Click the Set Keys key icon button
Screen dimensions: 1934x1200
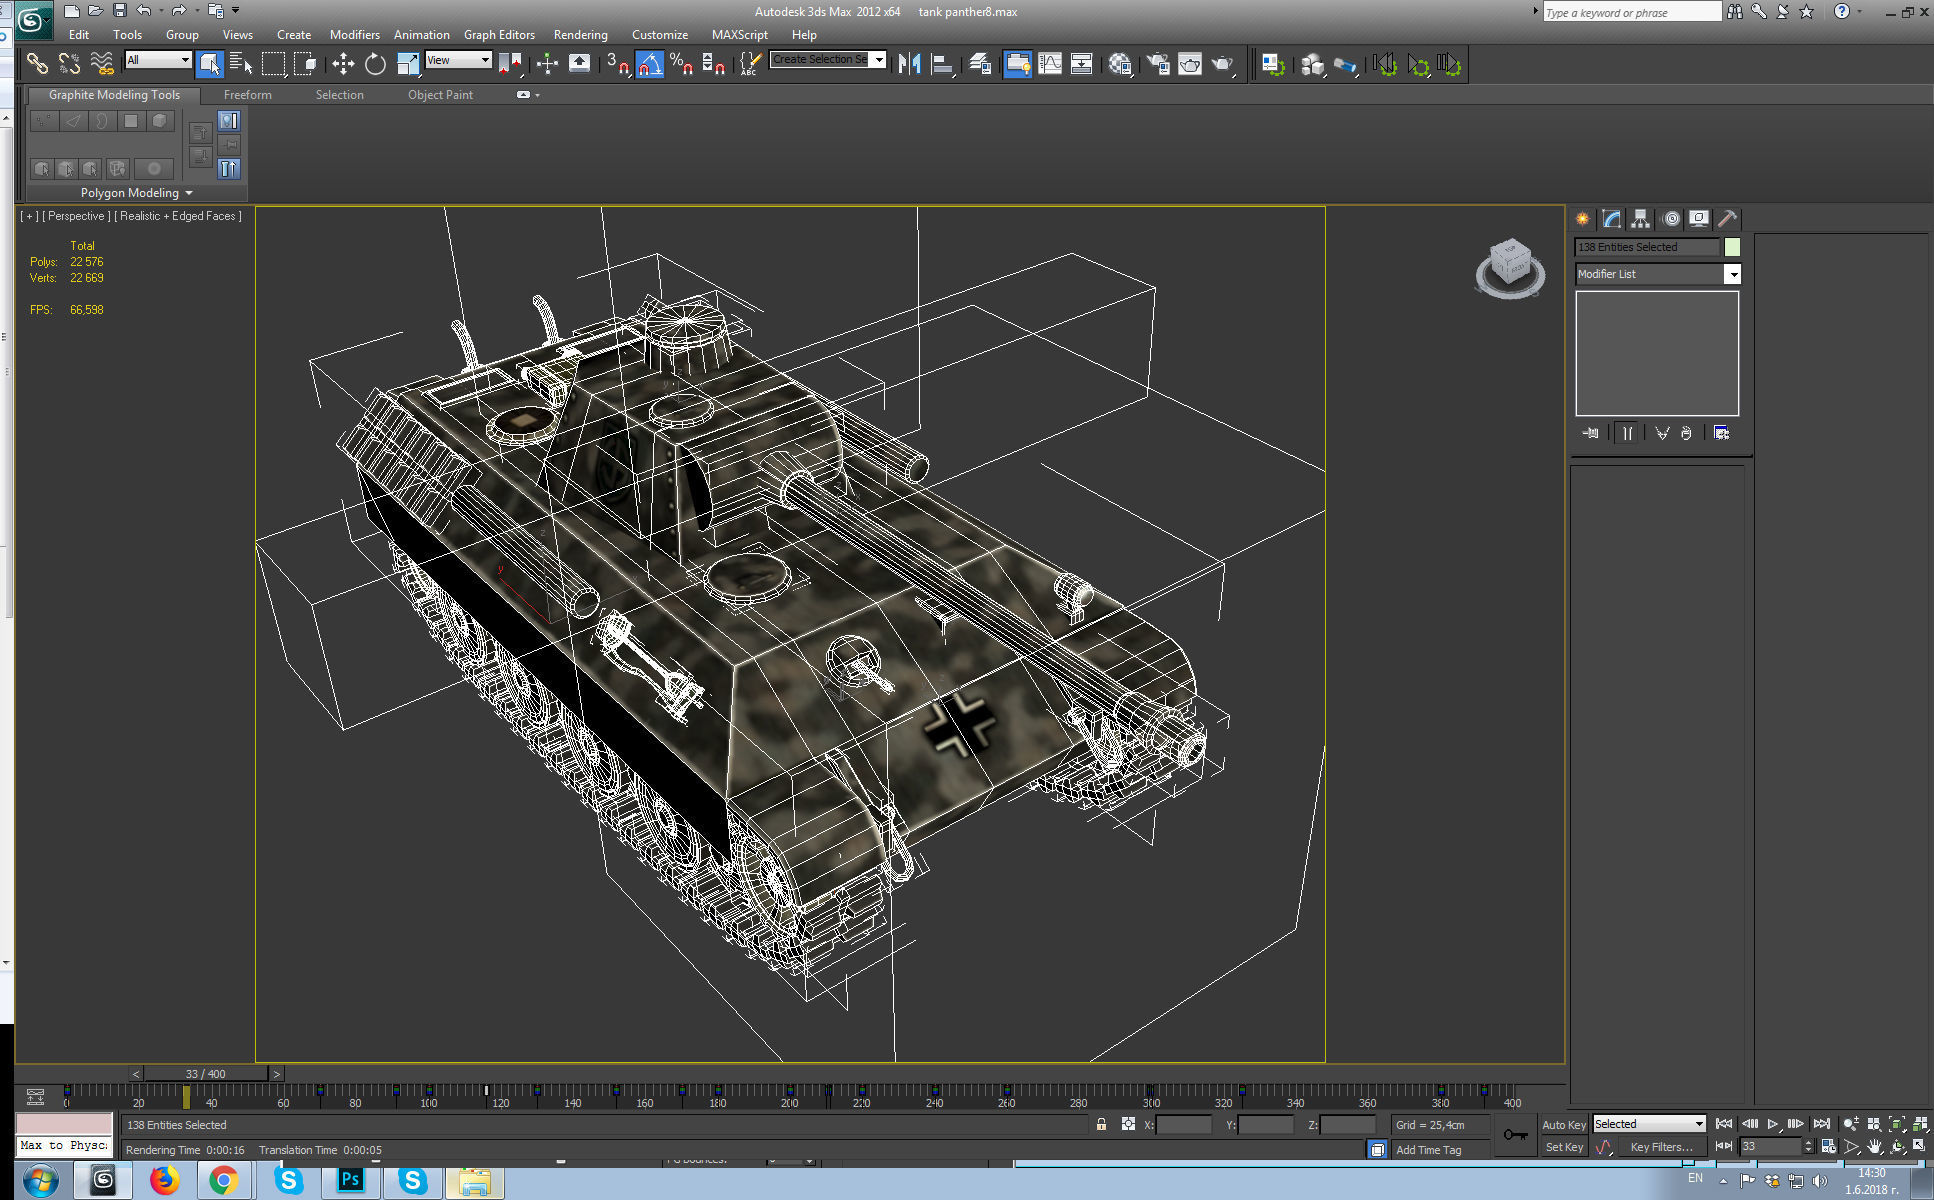1516,1135
